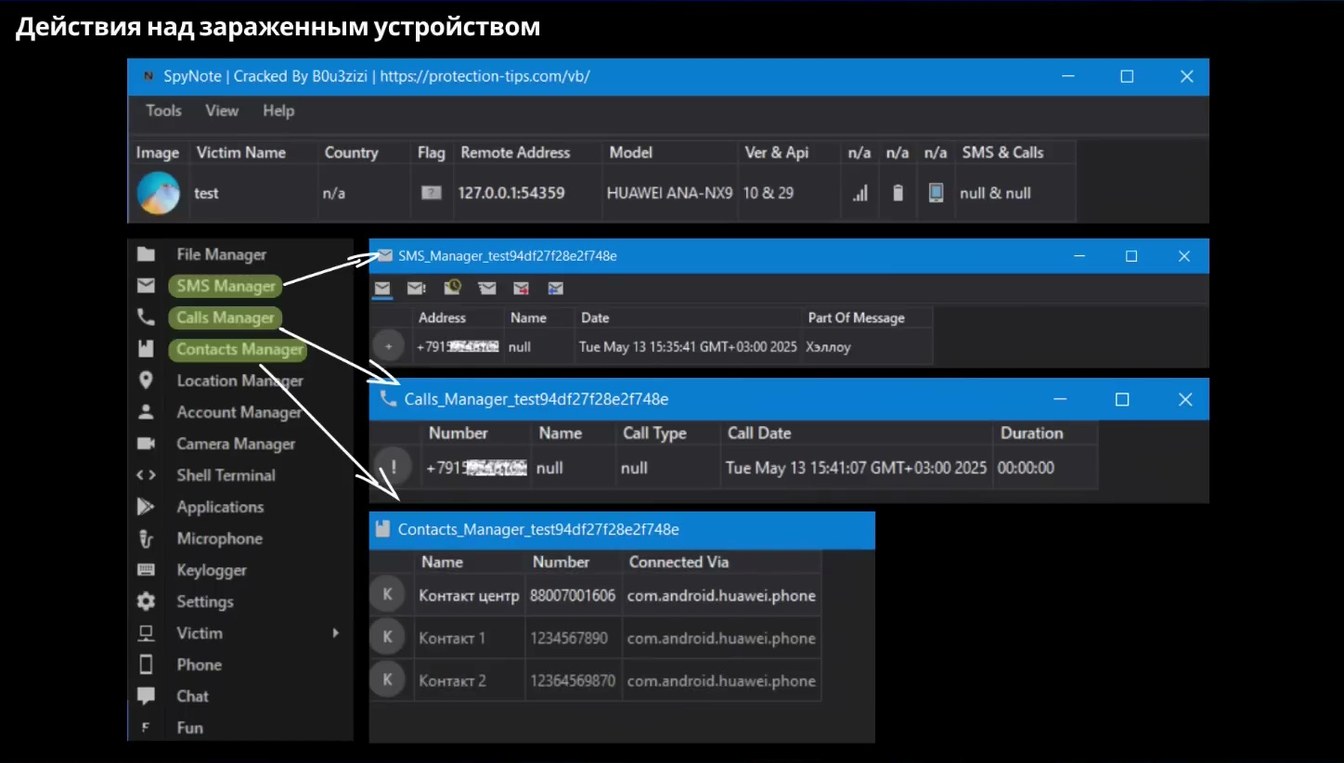Click the Remote Address column header
1344x763 pixels.
[515, 153]
